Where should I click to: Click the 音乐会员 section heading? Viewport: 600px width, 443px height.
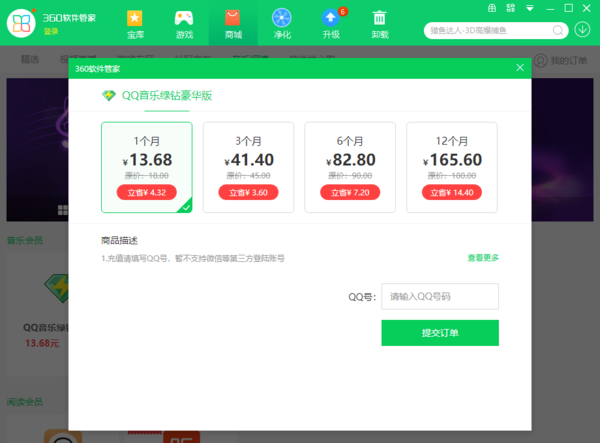(x=25, y=240)
